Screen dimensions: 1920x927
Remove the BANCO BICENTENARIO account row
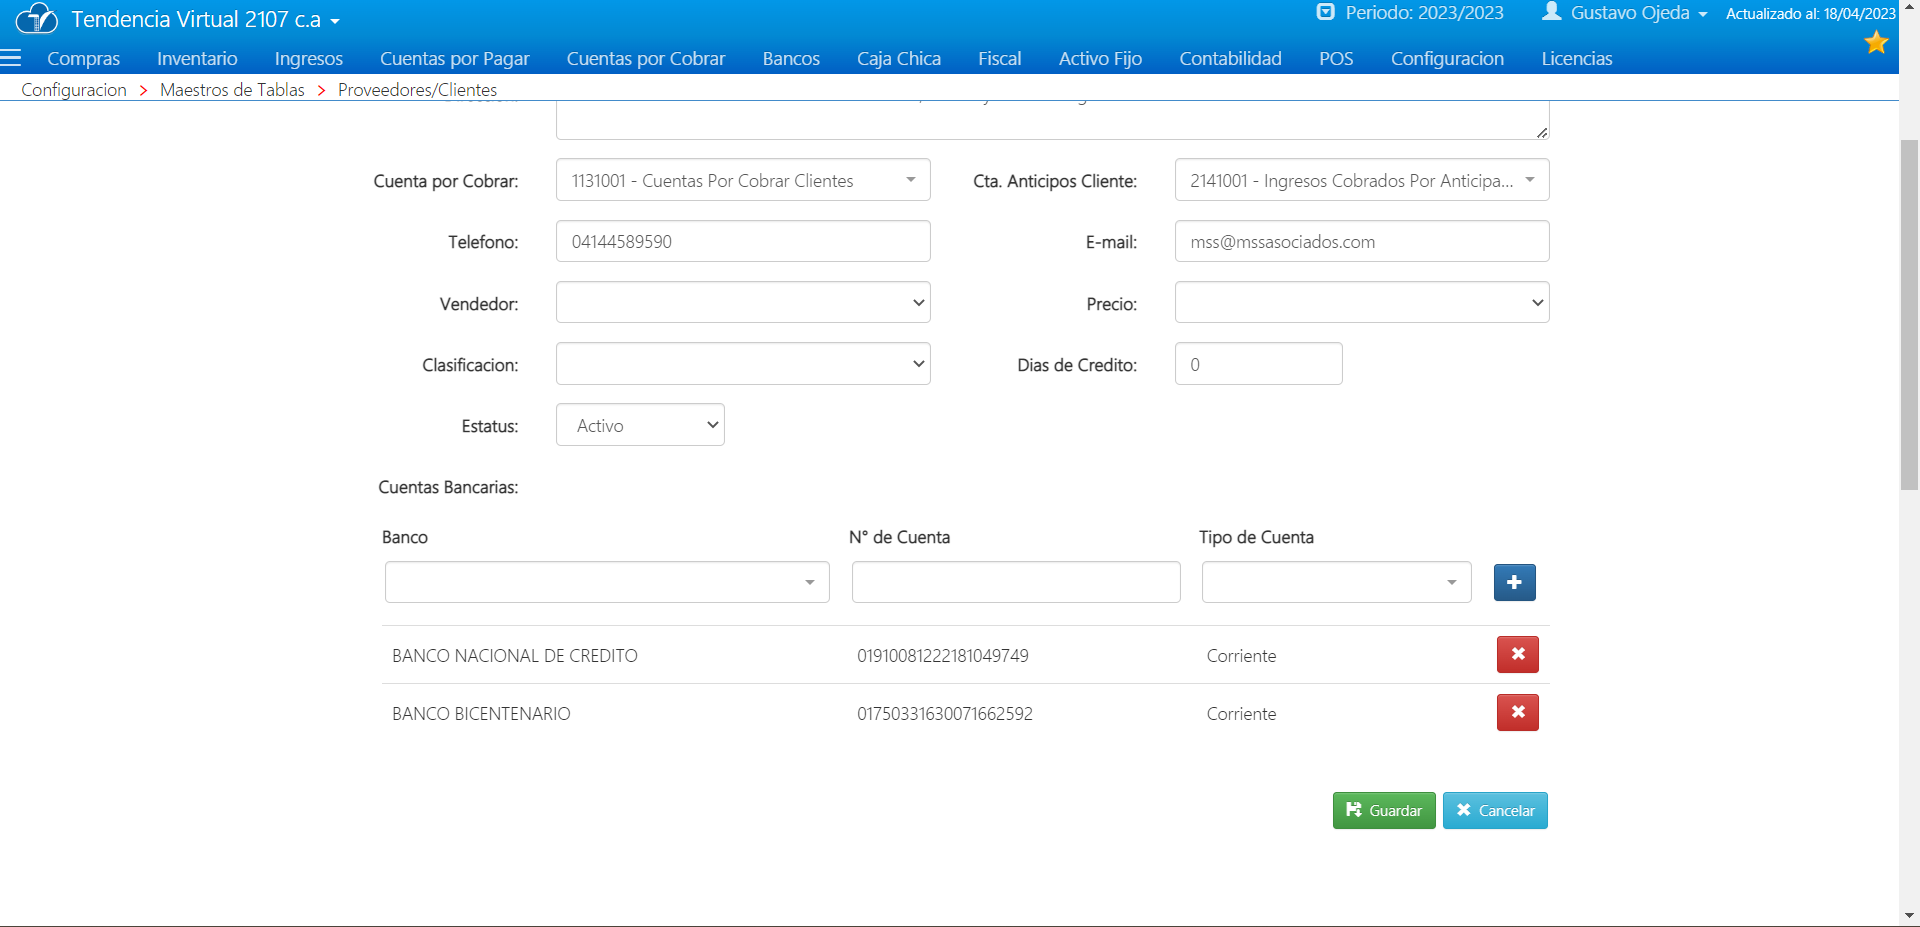pyautogui.click(x=1517, y=713)
